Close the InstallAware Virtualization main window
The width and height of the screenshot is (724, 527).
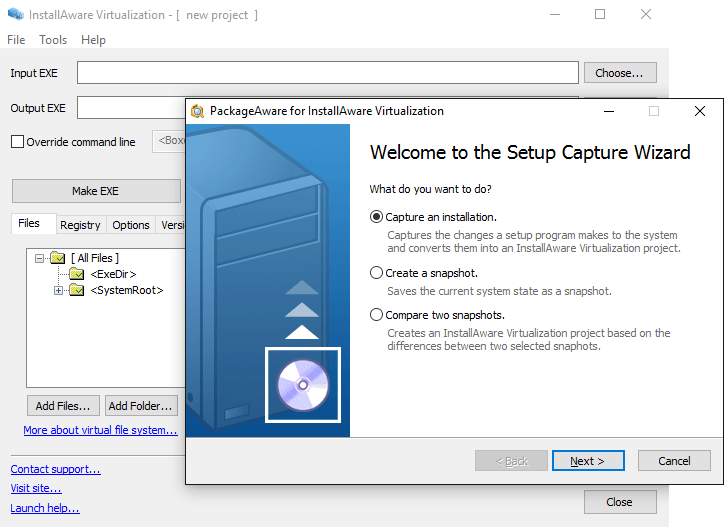click(646, 14)
